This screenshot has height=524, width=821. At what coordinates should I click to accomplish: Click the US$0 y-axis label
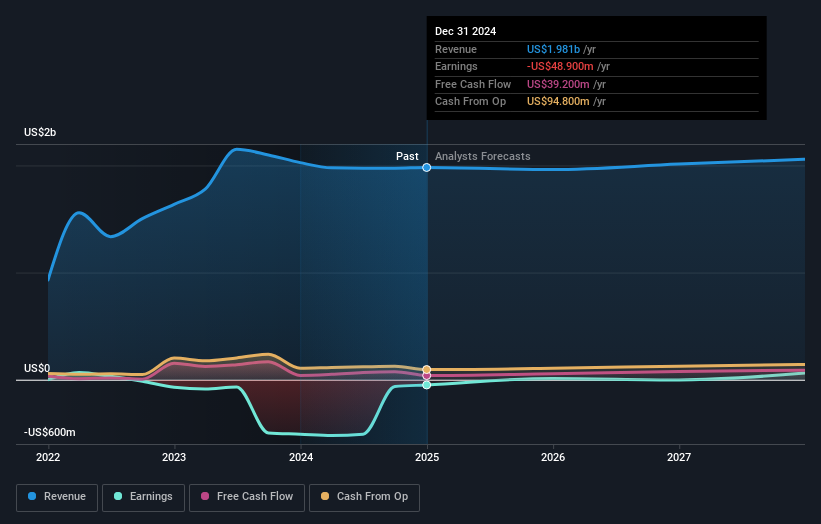pyautogui.click(x=37, y=369)
